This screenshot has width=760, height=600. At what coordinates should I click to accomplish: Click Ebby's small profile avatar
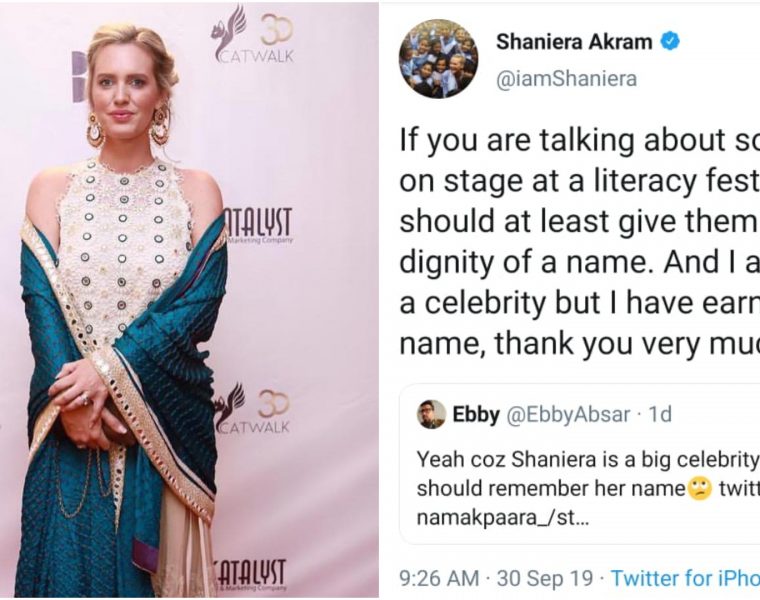[431, 414]
